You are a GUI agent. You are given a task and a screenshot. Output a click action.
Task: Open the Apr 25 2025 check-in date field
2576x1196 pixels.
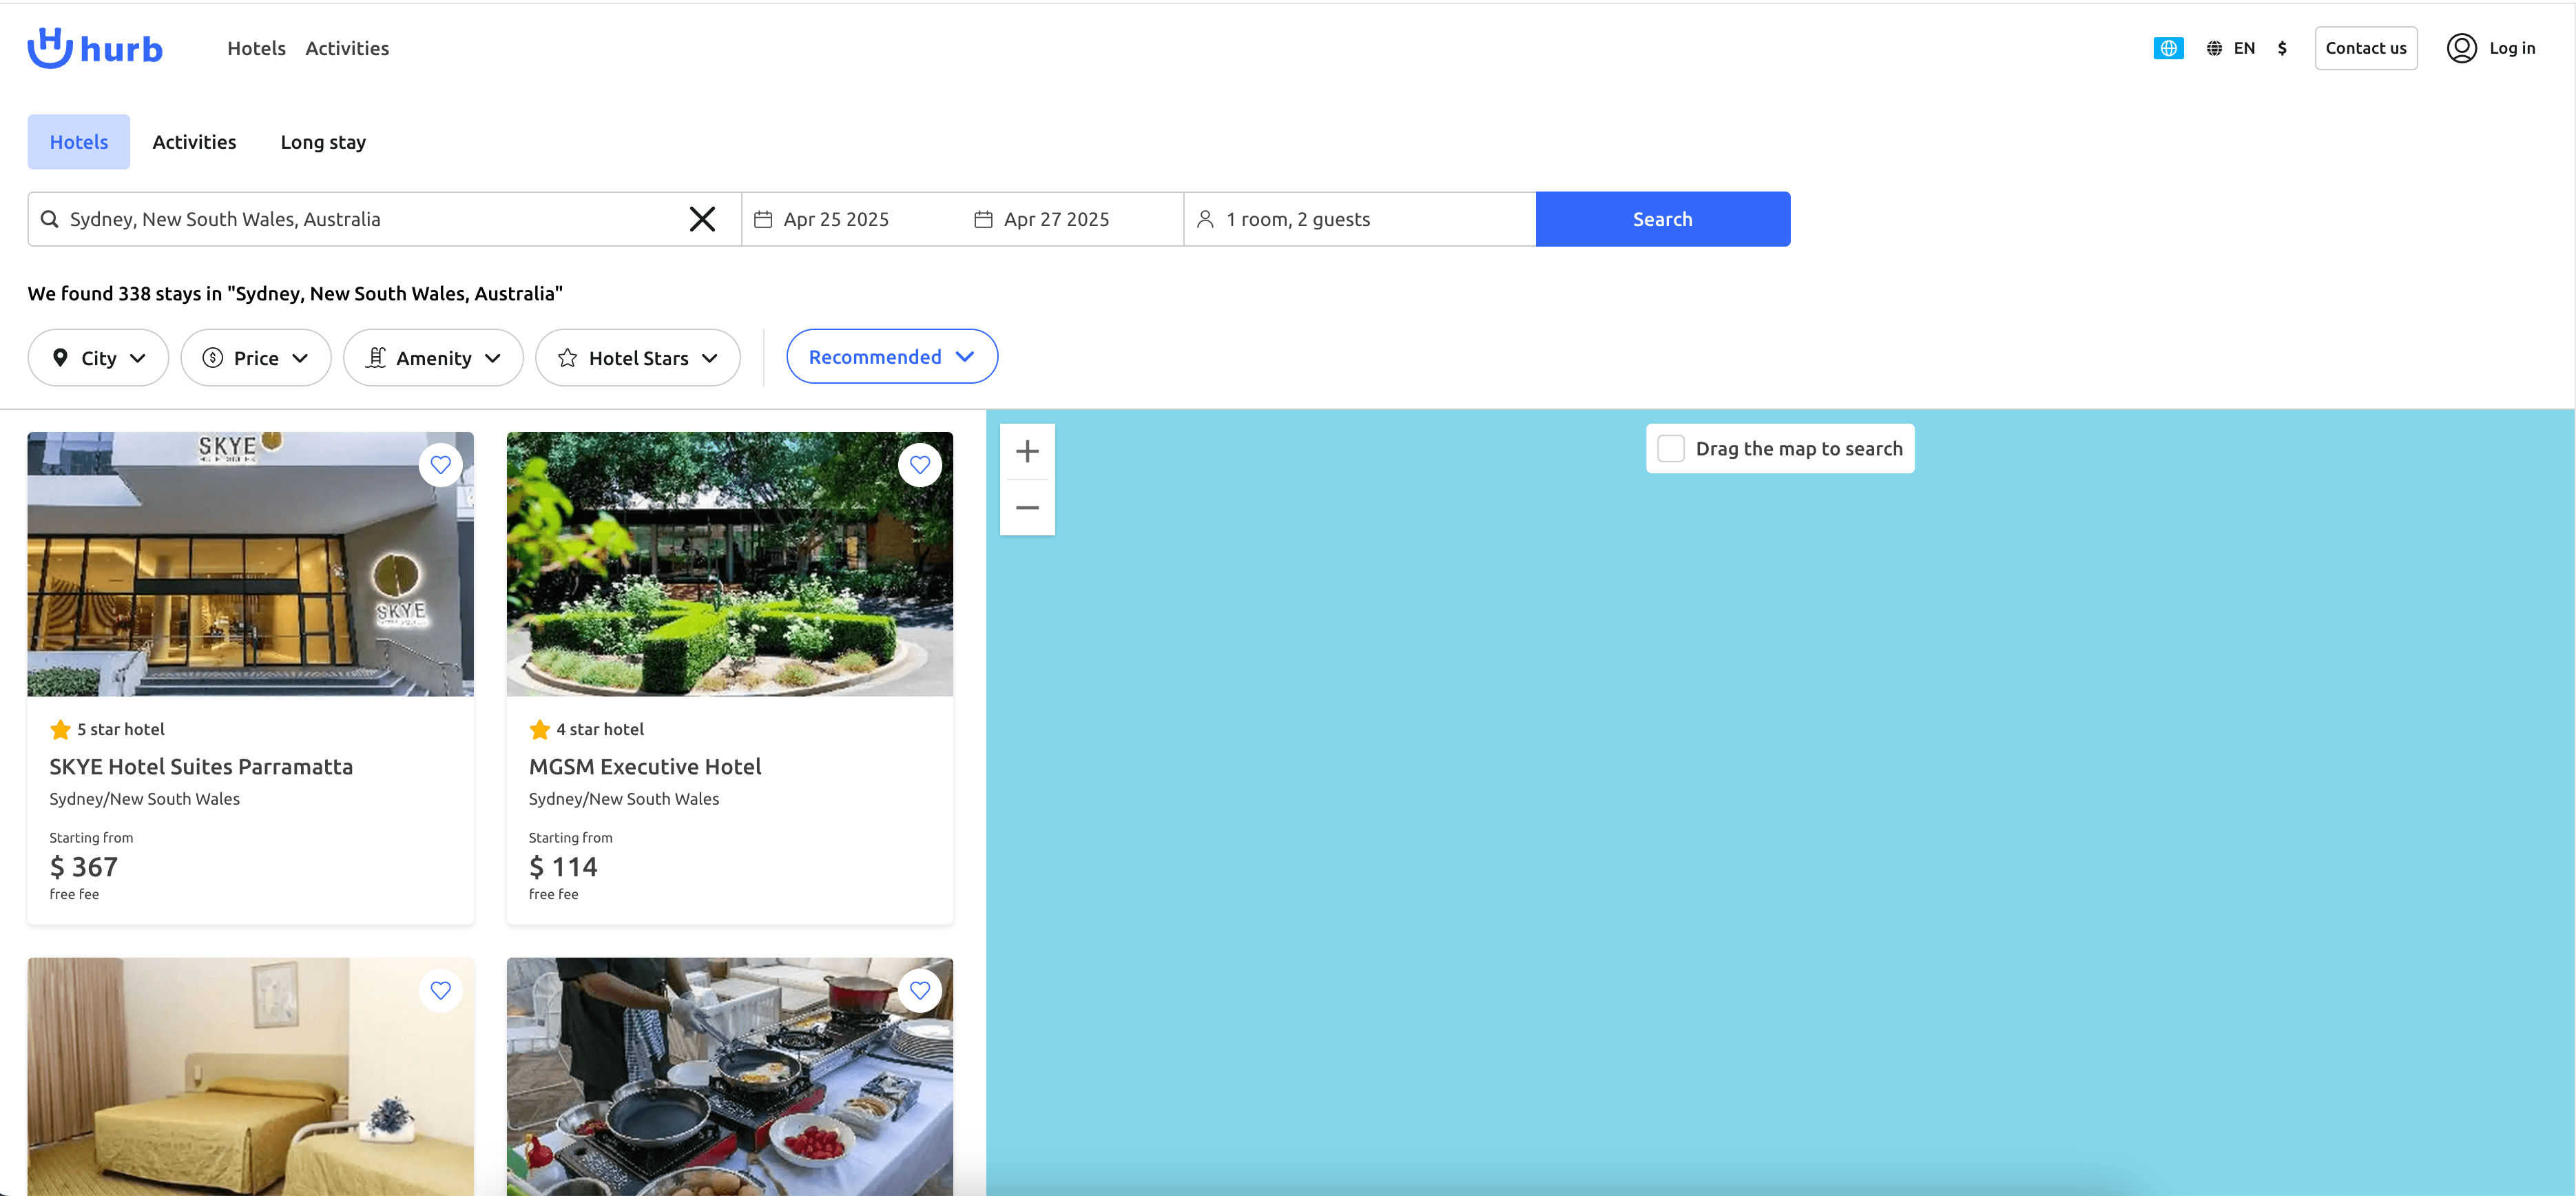[835, 219]
